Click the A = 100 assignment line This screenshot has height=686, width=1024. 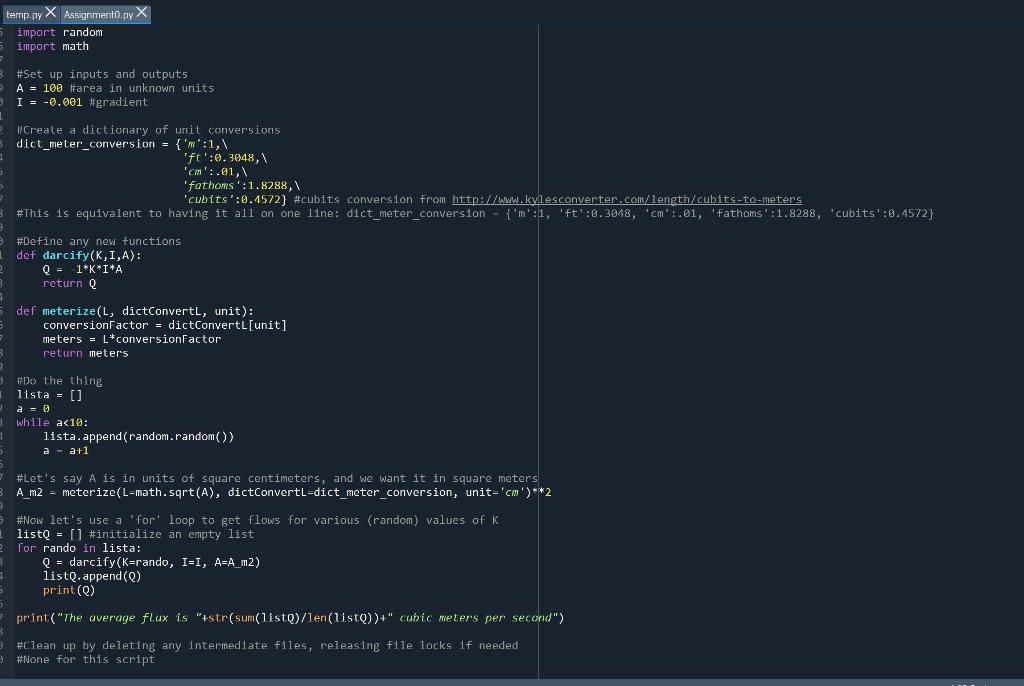coord(40,88)
